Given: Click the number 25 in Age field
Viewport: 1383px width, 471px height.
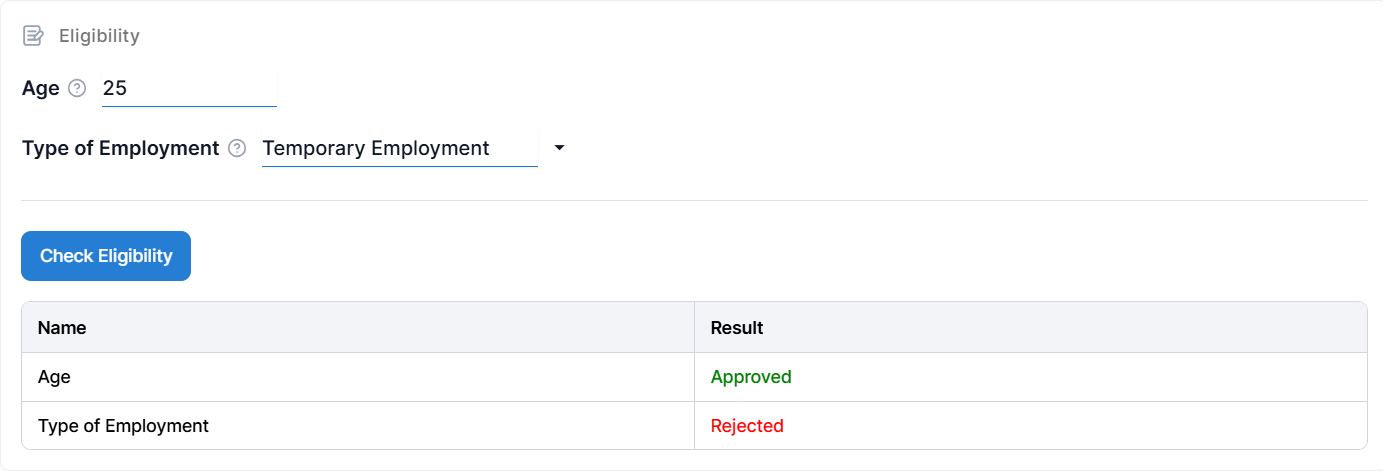Looking at the screenshot, I should [115, 88].
